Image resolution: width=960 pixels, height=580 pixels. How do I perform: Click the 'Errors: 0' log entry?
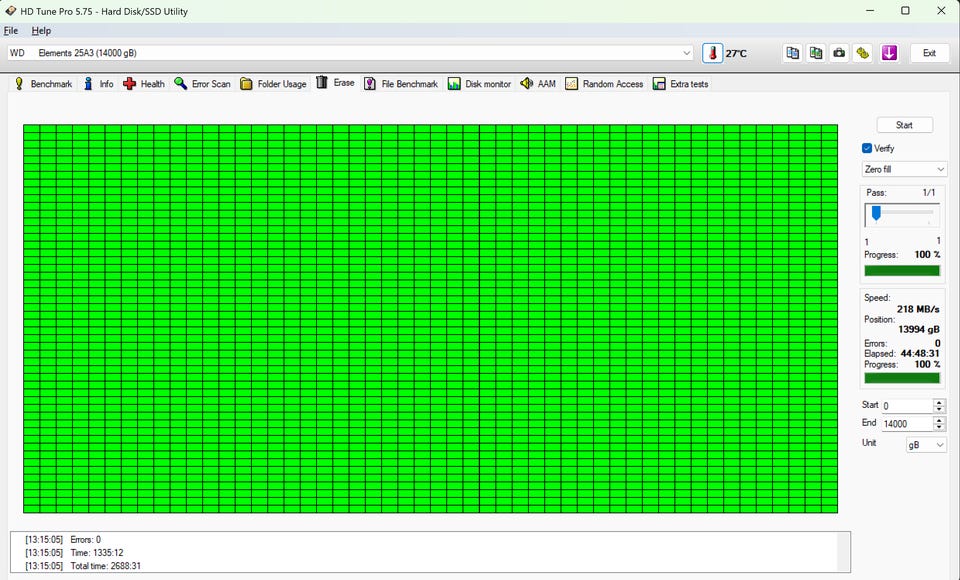tap(86, 540)
